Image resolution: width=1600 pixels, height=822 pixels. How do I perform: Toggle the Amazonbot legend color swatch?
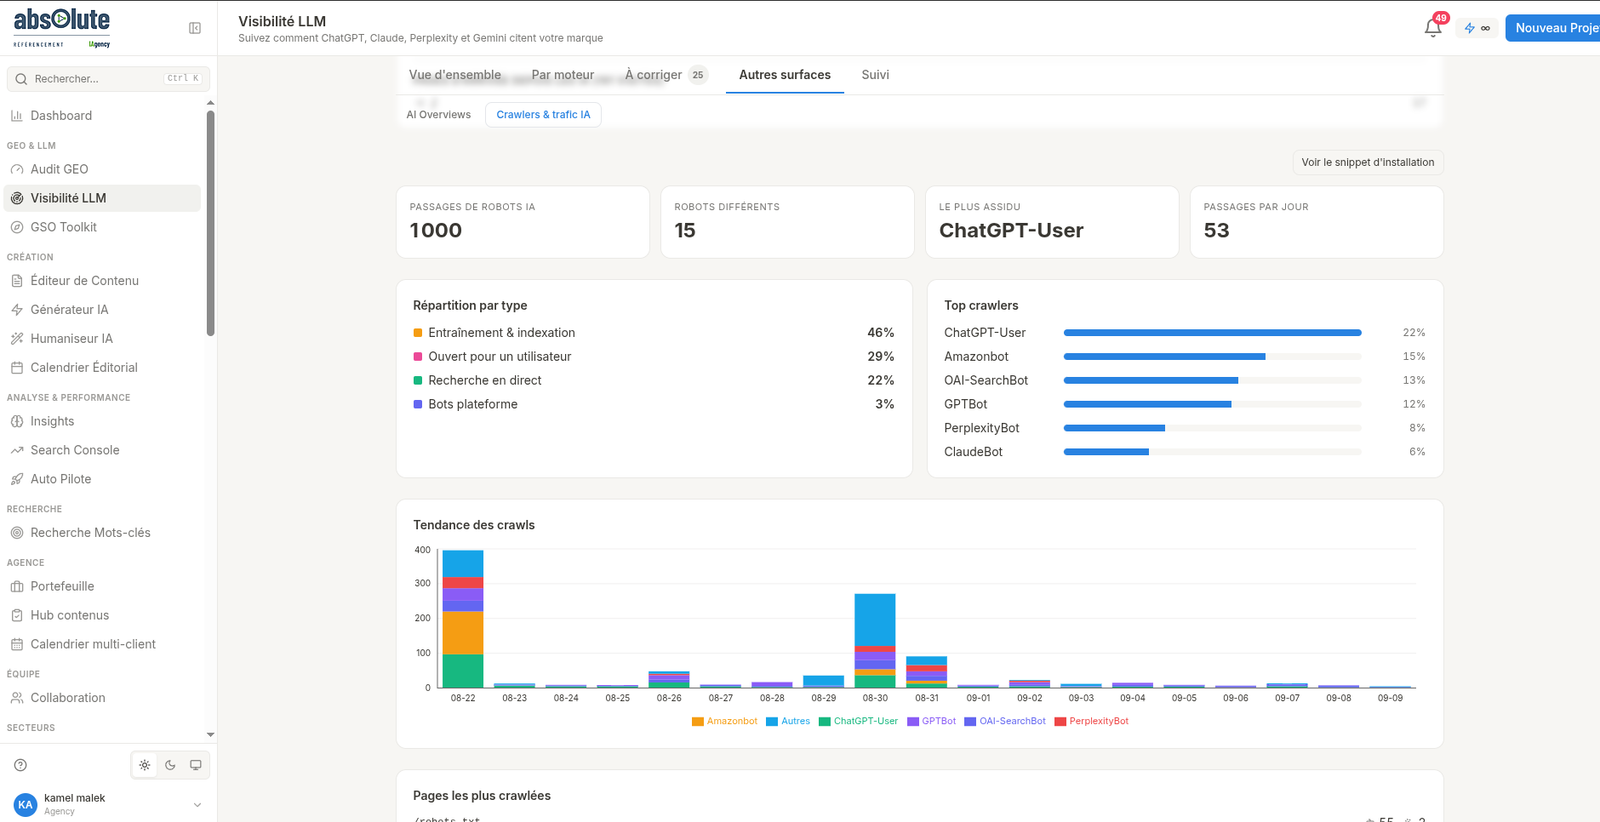(698, 721)
